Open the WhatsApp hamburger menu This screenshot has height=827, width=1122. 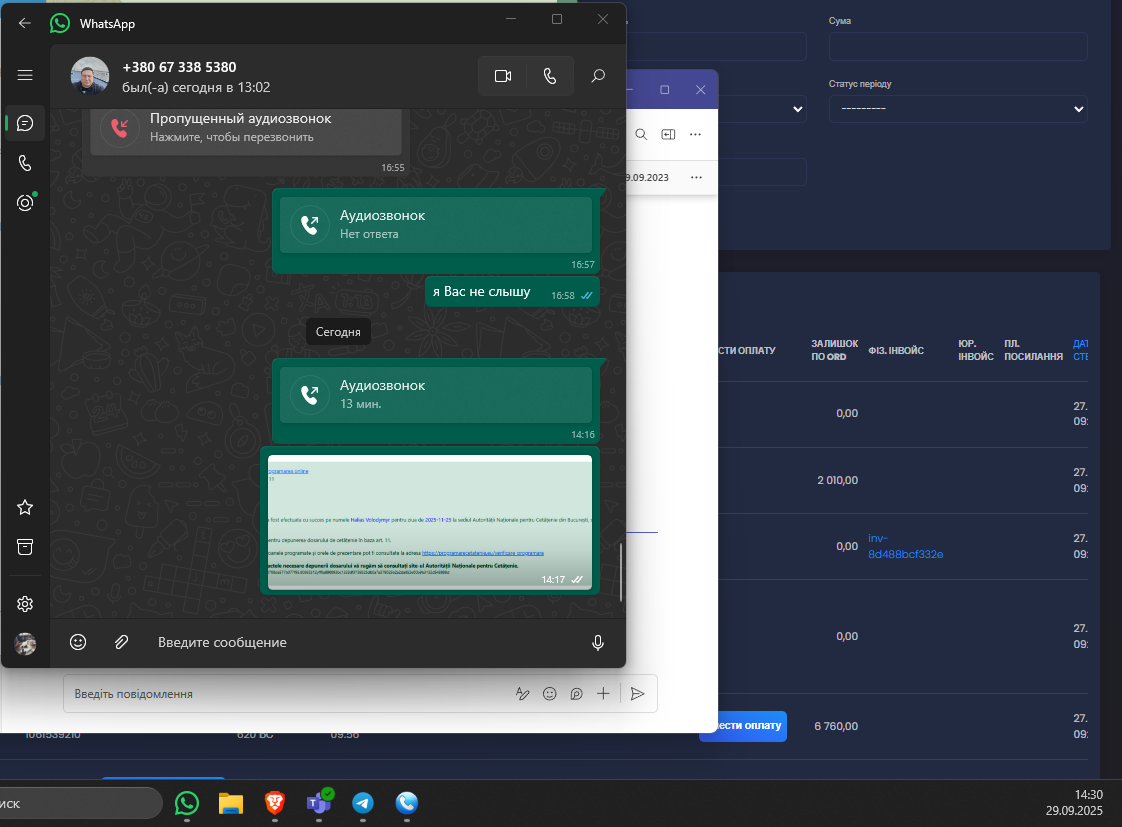point(25,75)
